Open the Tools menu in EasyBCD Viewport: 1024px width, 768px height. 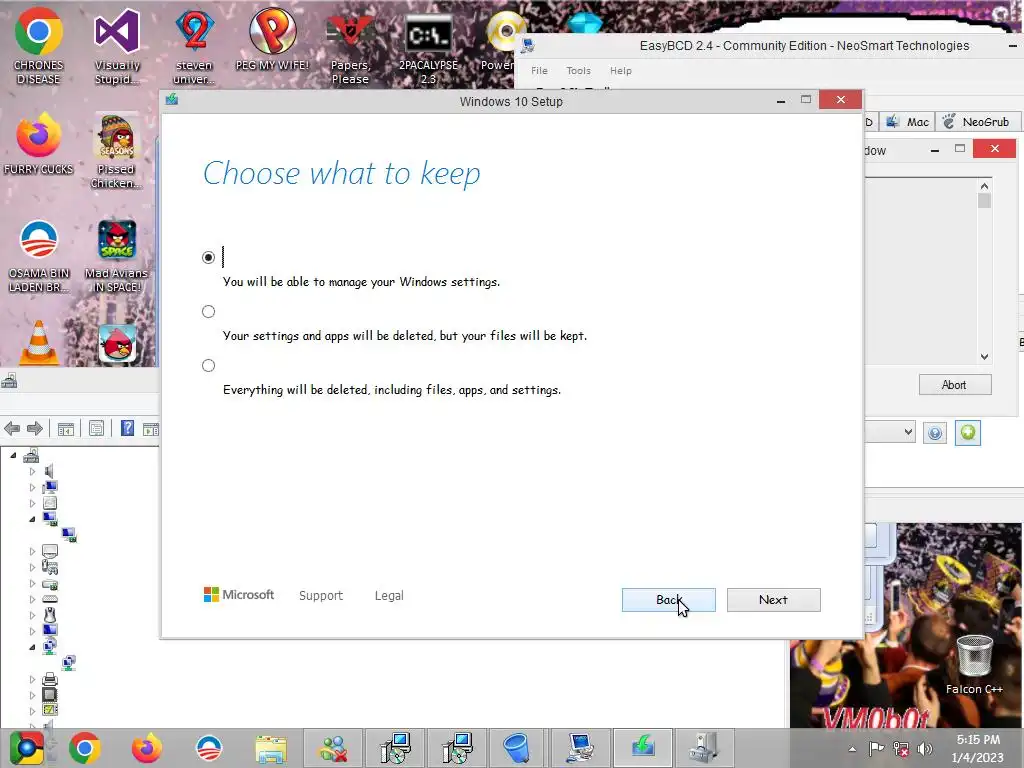click(x=579, y=71)
